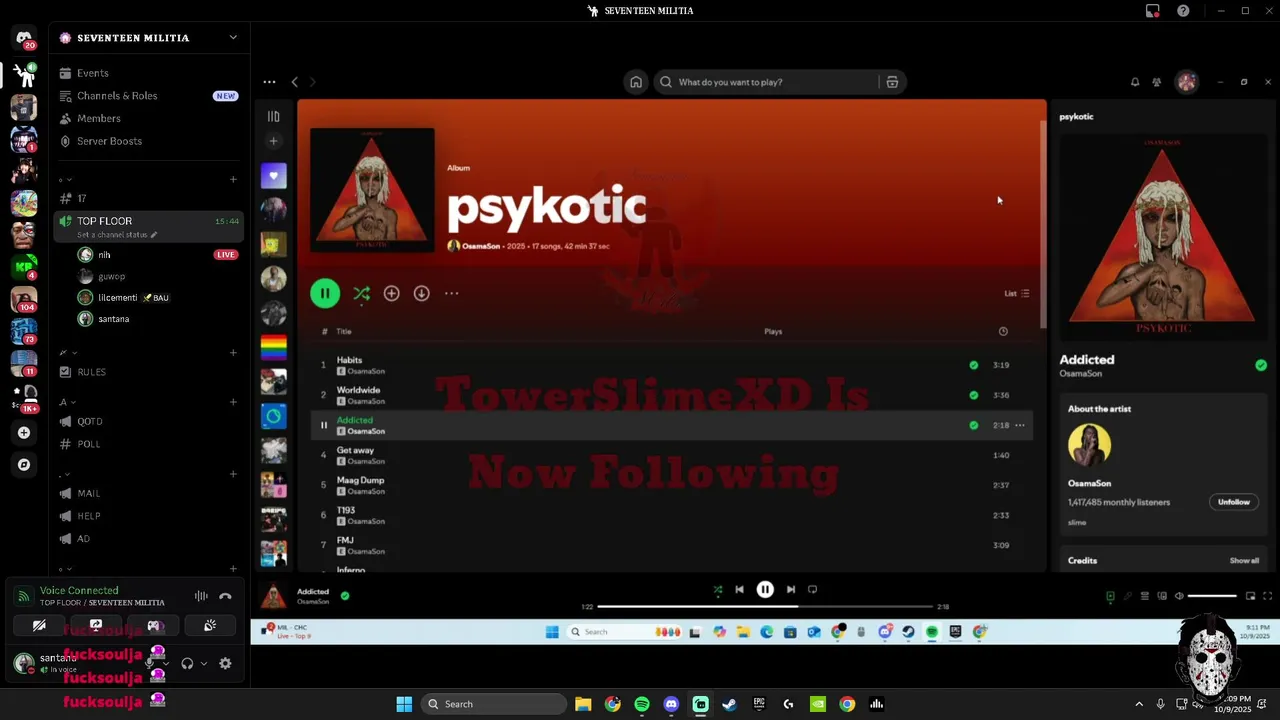Open Spotify profile avatar menu
The height and width of the screenshot is (720, 1280).
(x=1186, y=82)
